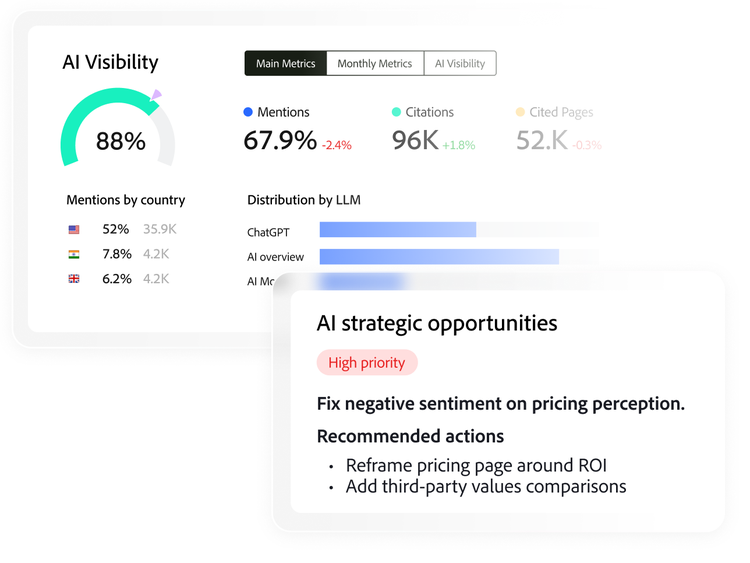Click the blue Mentions legend dot
Image resolution: width=750 pixels, height=563 pixels.
(x=248, y=112)
